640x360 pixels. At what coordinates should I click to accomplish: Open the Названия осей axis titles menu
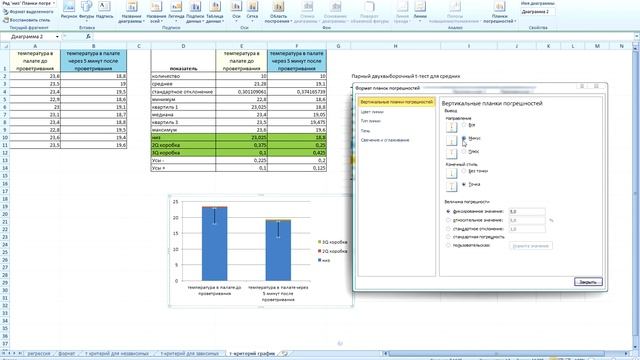156,12
